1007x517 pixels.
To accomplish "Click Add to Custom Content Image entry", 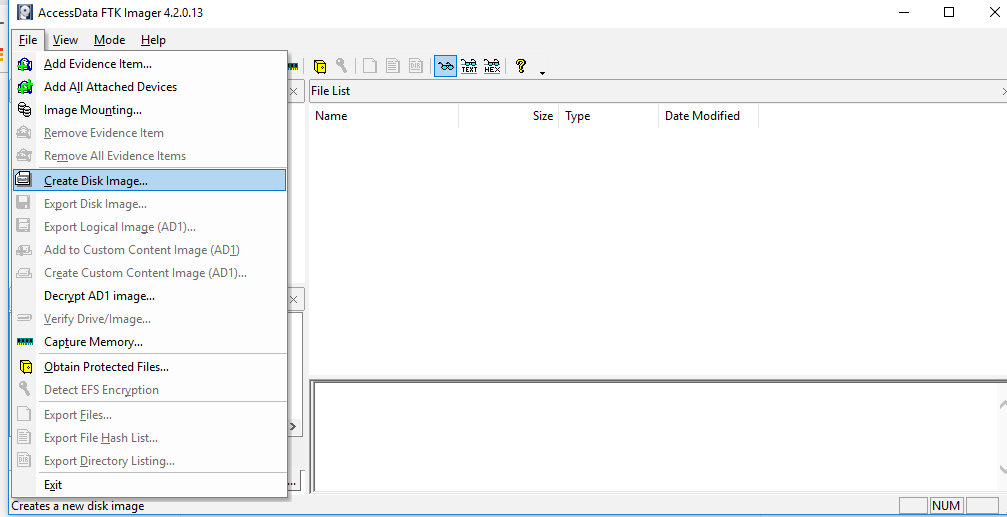I will pos(149,250).
